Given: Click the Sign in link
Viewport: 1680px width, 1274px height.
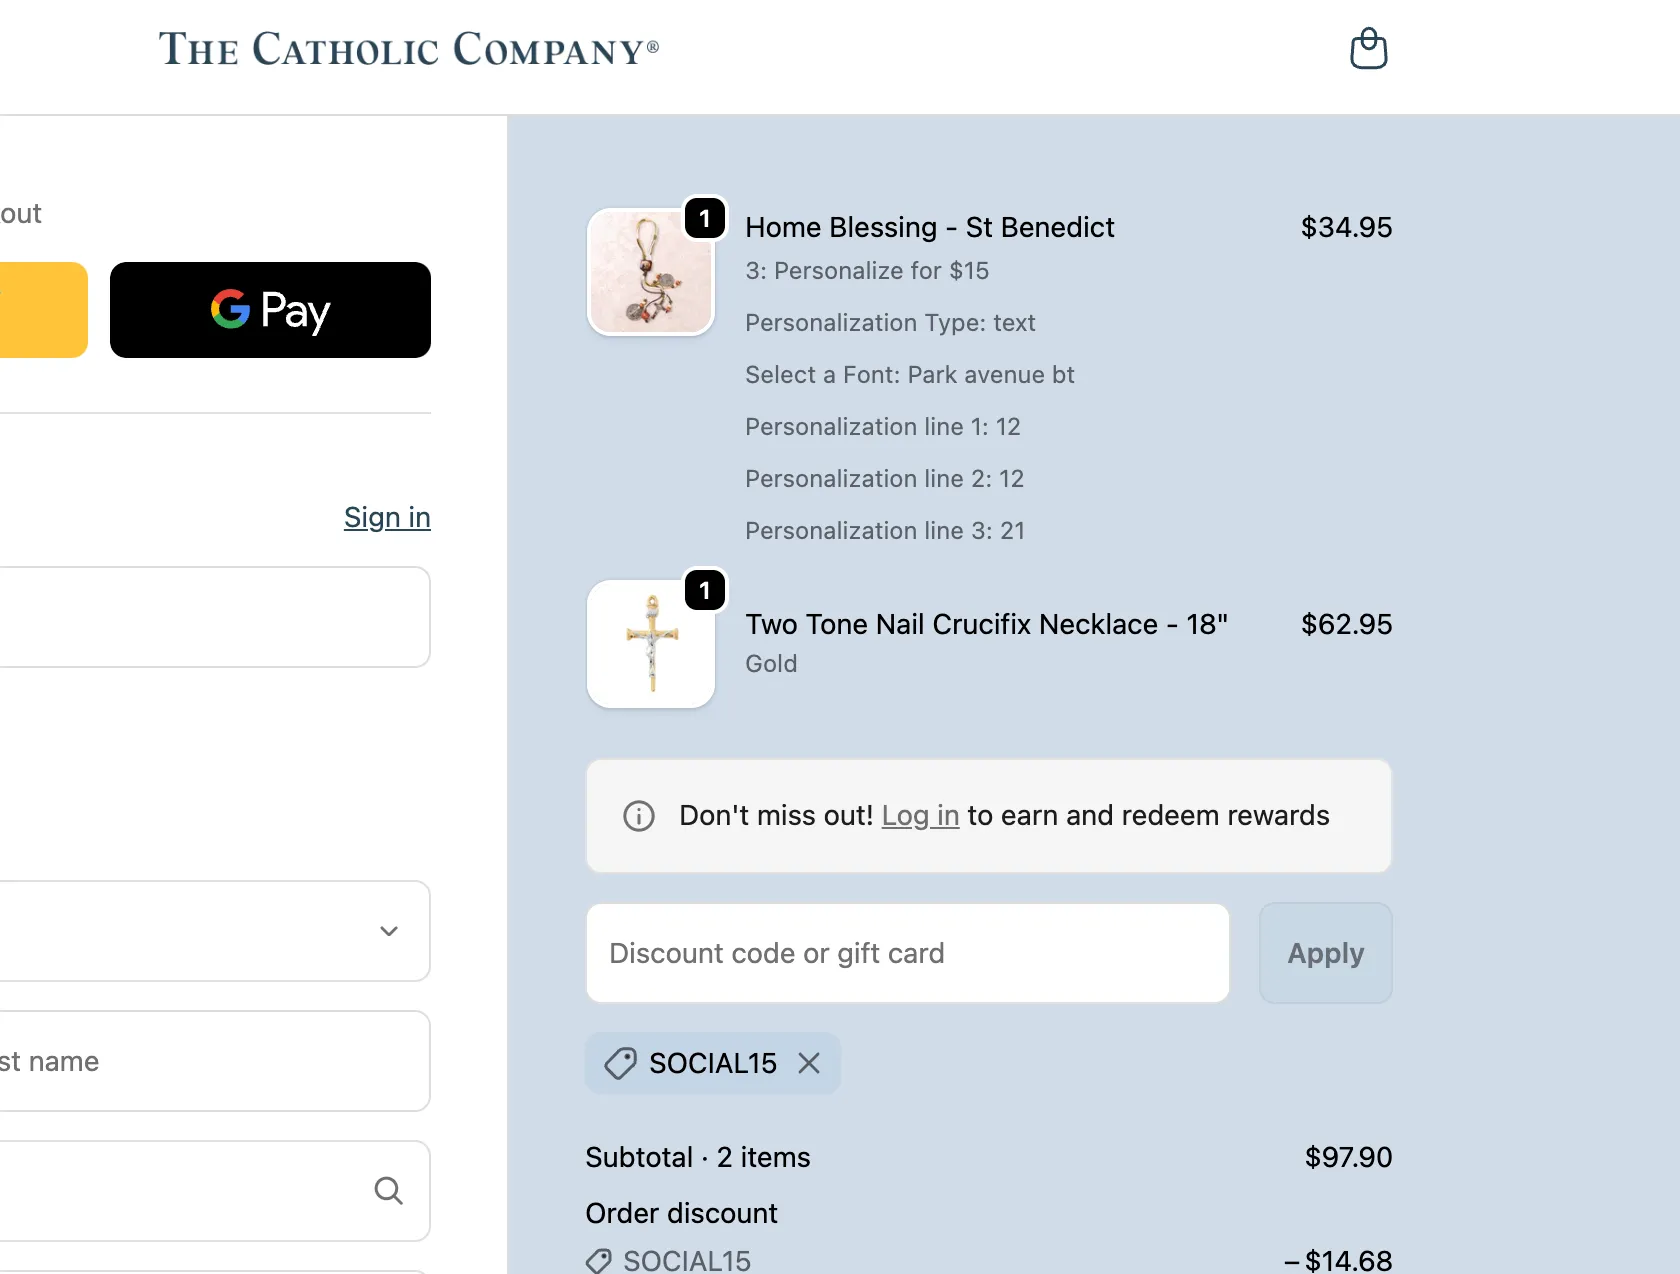Looking at the screenshot, I should (x=387, y=517).
